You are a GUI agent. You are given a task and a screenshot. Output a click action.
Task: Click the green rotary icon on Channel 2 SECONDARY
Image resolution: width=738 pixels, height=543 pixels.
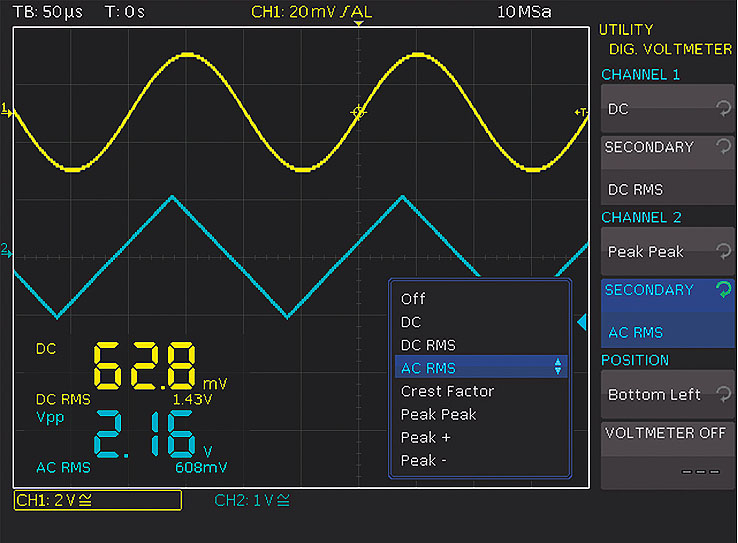(x=723, y=290)
